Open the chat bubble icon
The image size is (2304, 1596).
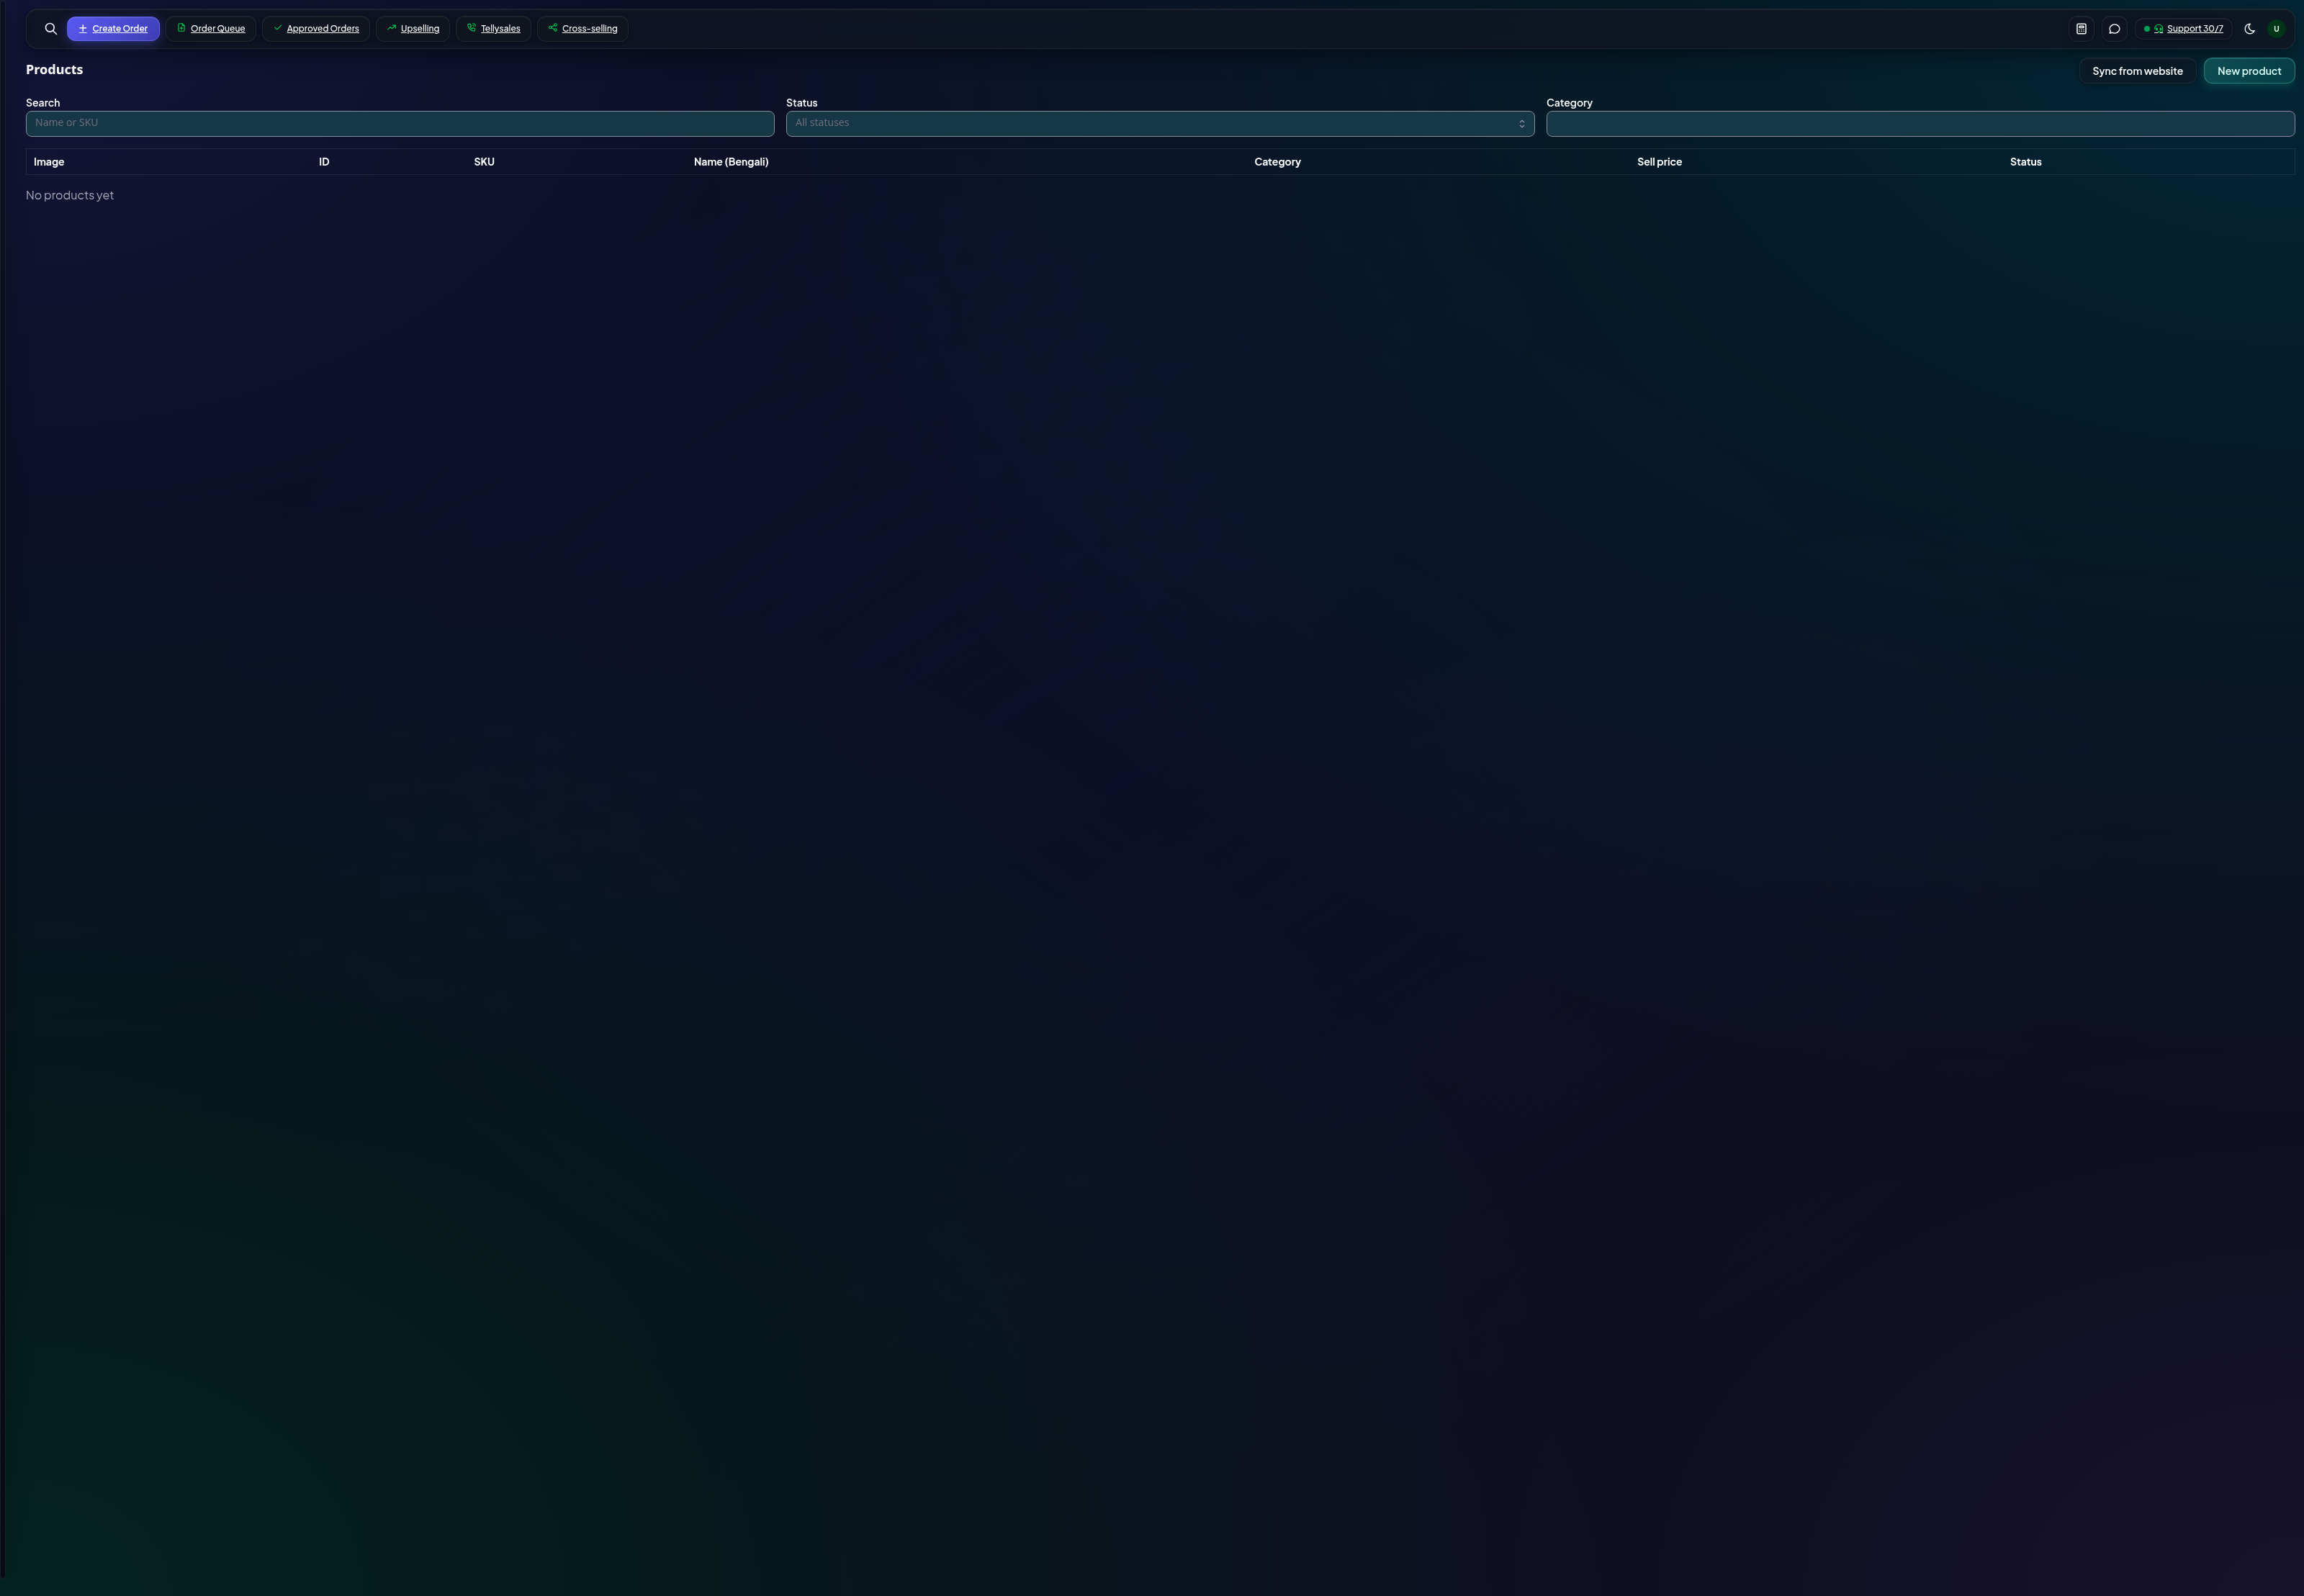tap(2114, 29)
